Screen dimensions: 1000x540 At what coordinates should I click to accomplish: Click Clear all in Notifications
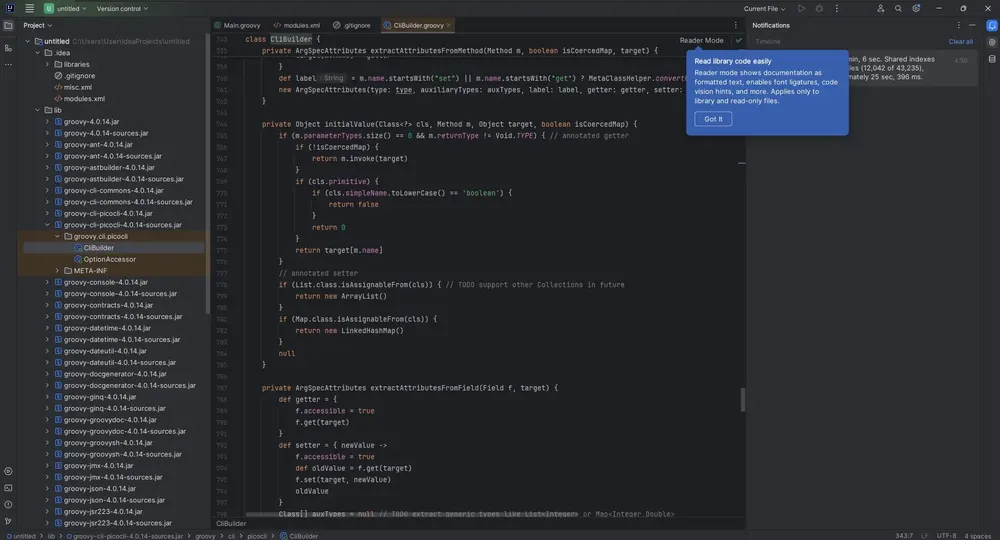coord(960,41)
